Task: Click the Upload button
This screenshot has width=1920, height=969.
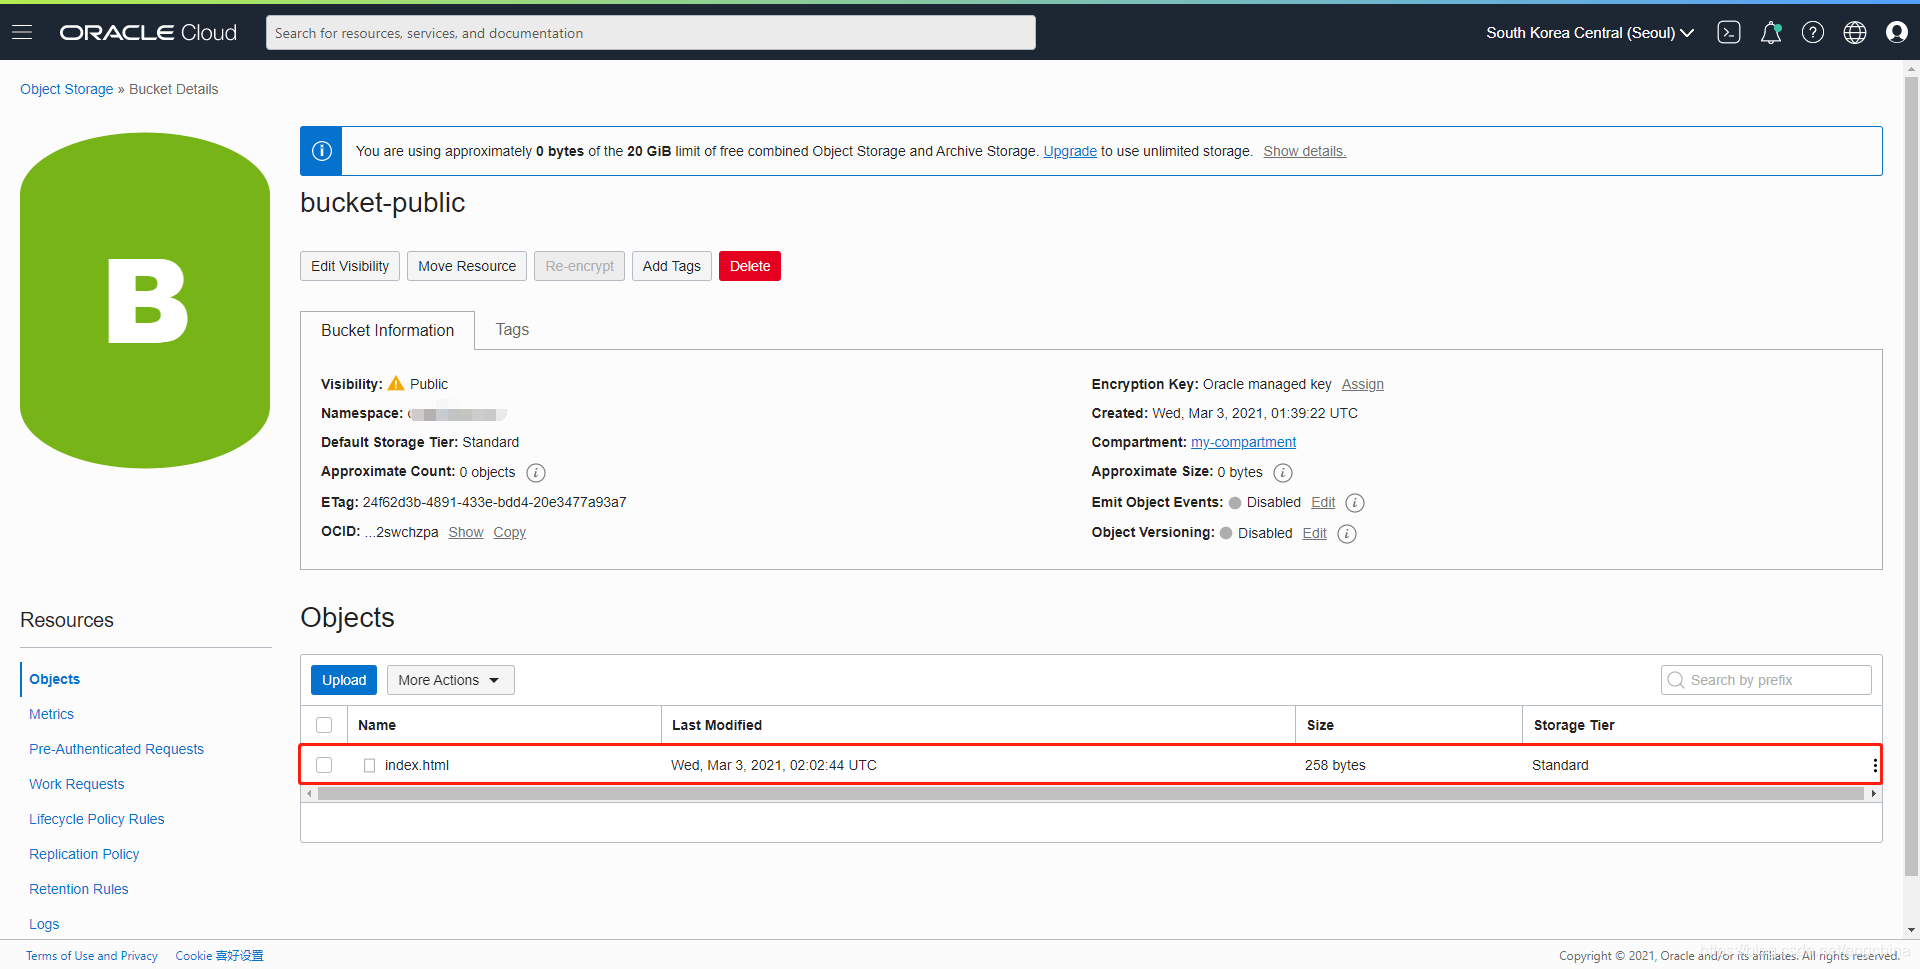Action: tap(344, 680)
